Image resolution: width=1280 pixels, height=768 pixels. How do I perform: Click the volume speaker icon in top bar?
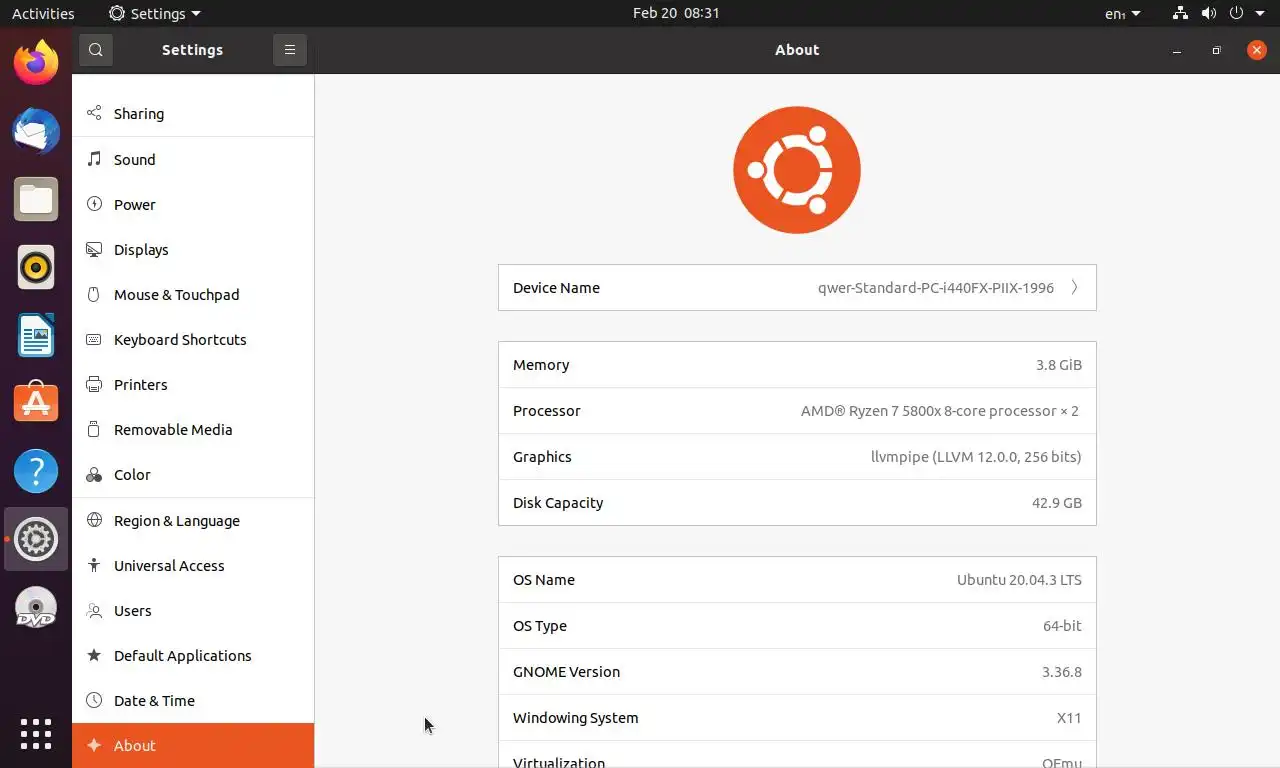click(x=1208, y=13)
